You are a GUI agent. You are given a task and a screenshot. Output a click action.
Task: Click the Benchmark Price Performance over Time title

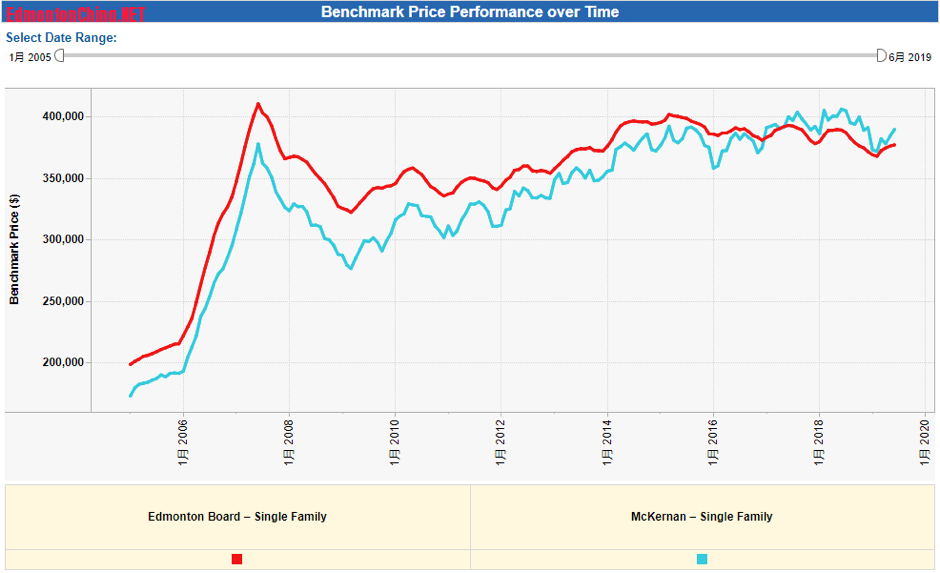(470, 12)
